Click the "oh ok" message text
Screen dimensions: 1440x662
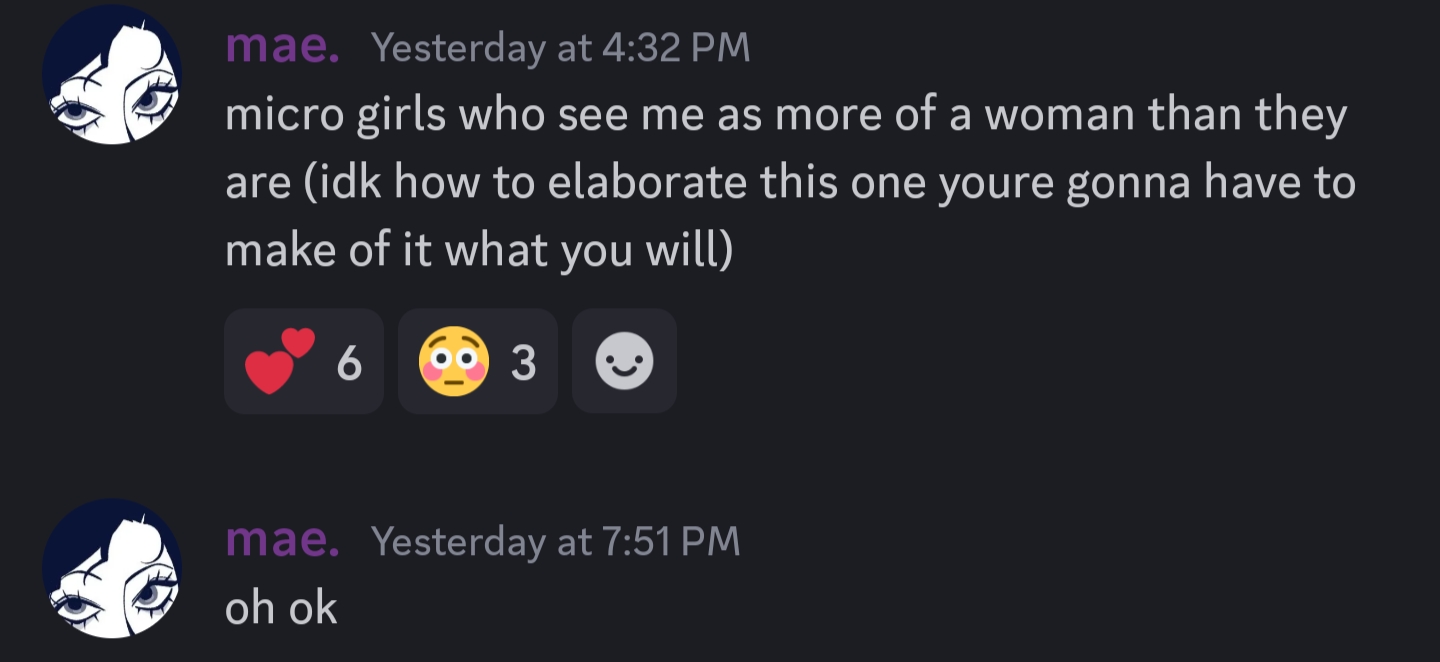coord(281,608)
